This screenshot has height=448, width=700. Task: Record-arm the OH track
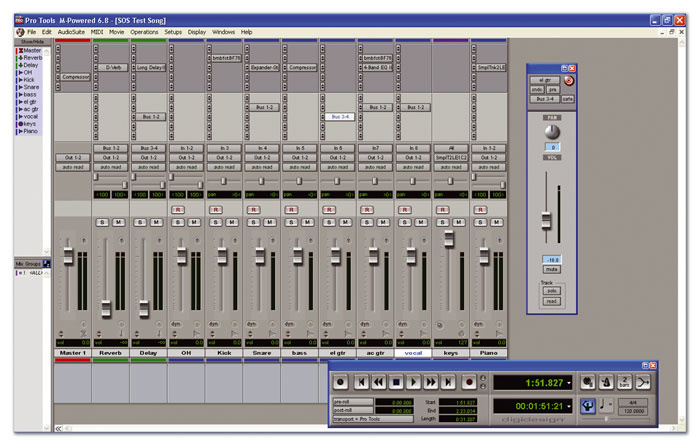[x=177, y=209]
